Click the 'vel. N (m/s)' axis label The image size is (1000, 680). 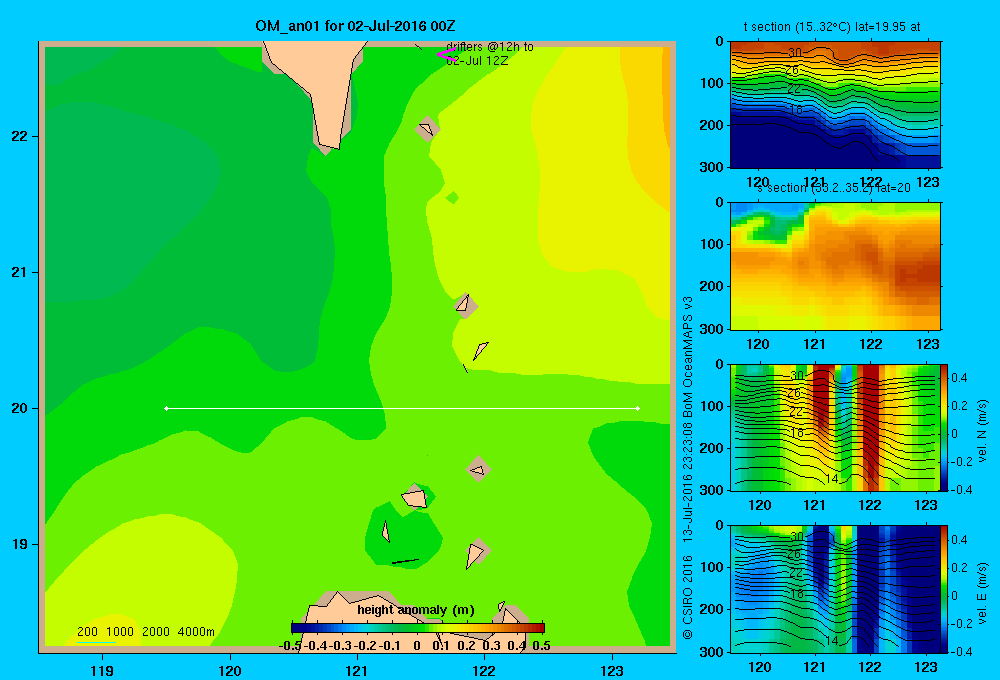click(x=983, y=431)
